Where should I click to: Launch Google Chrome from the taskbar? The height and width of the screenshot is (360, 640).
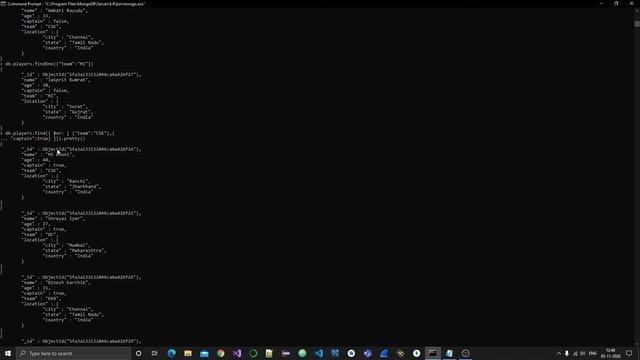pos(220,353)
